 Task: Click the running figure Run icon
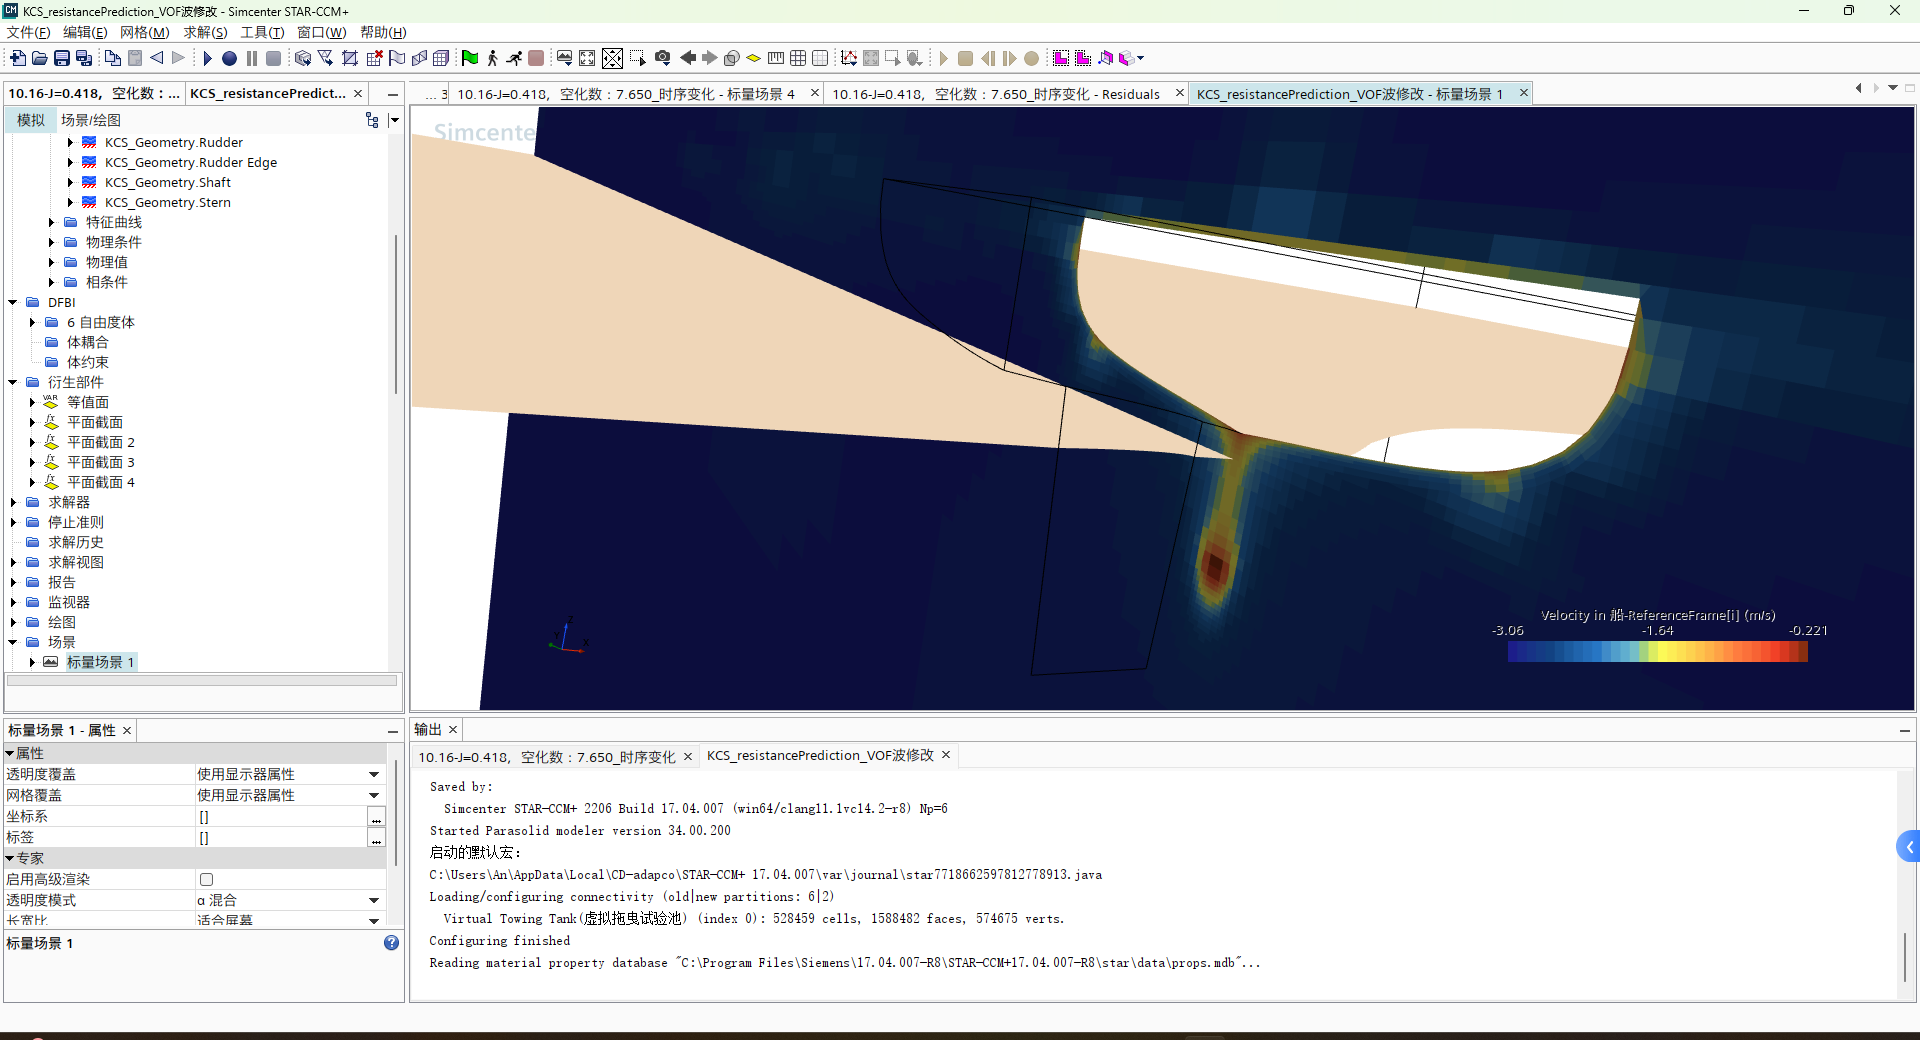[x=514, y=58]
